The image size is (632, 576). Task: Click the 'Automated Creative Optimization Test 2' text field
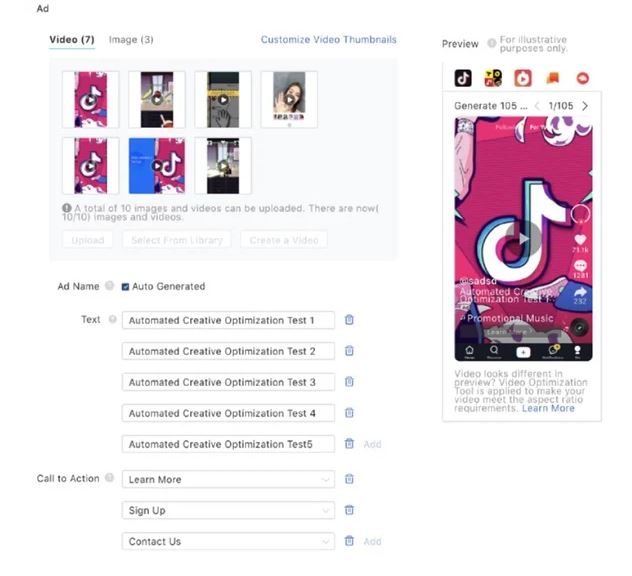coord(228,351)
